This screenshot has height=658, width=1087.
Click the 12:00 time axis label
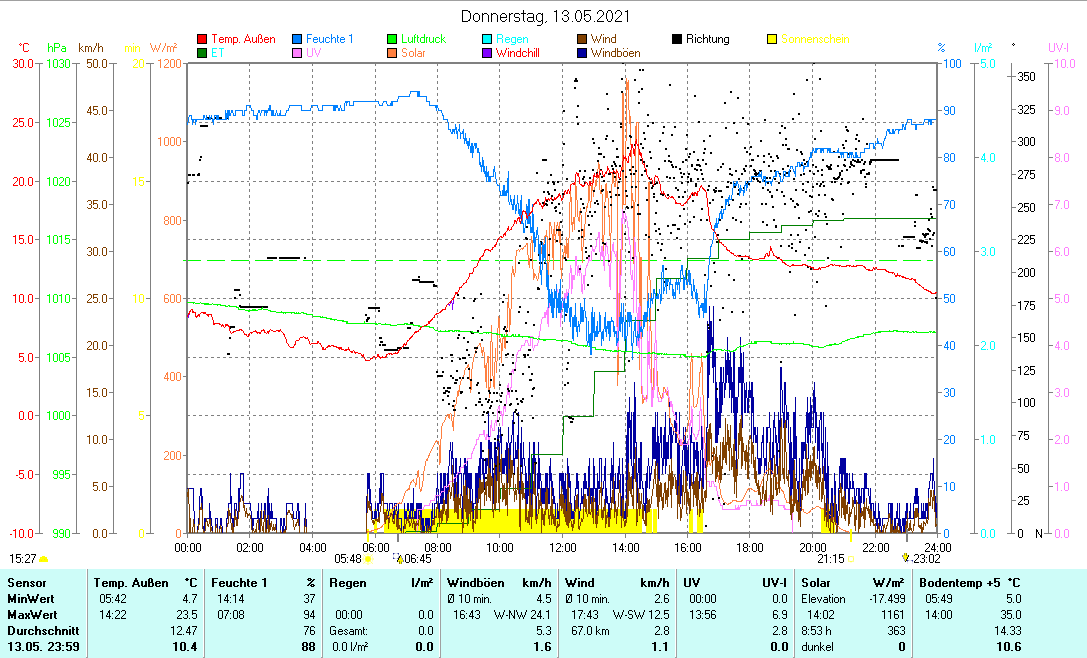click(562, 547)
